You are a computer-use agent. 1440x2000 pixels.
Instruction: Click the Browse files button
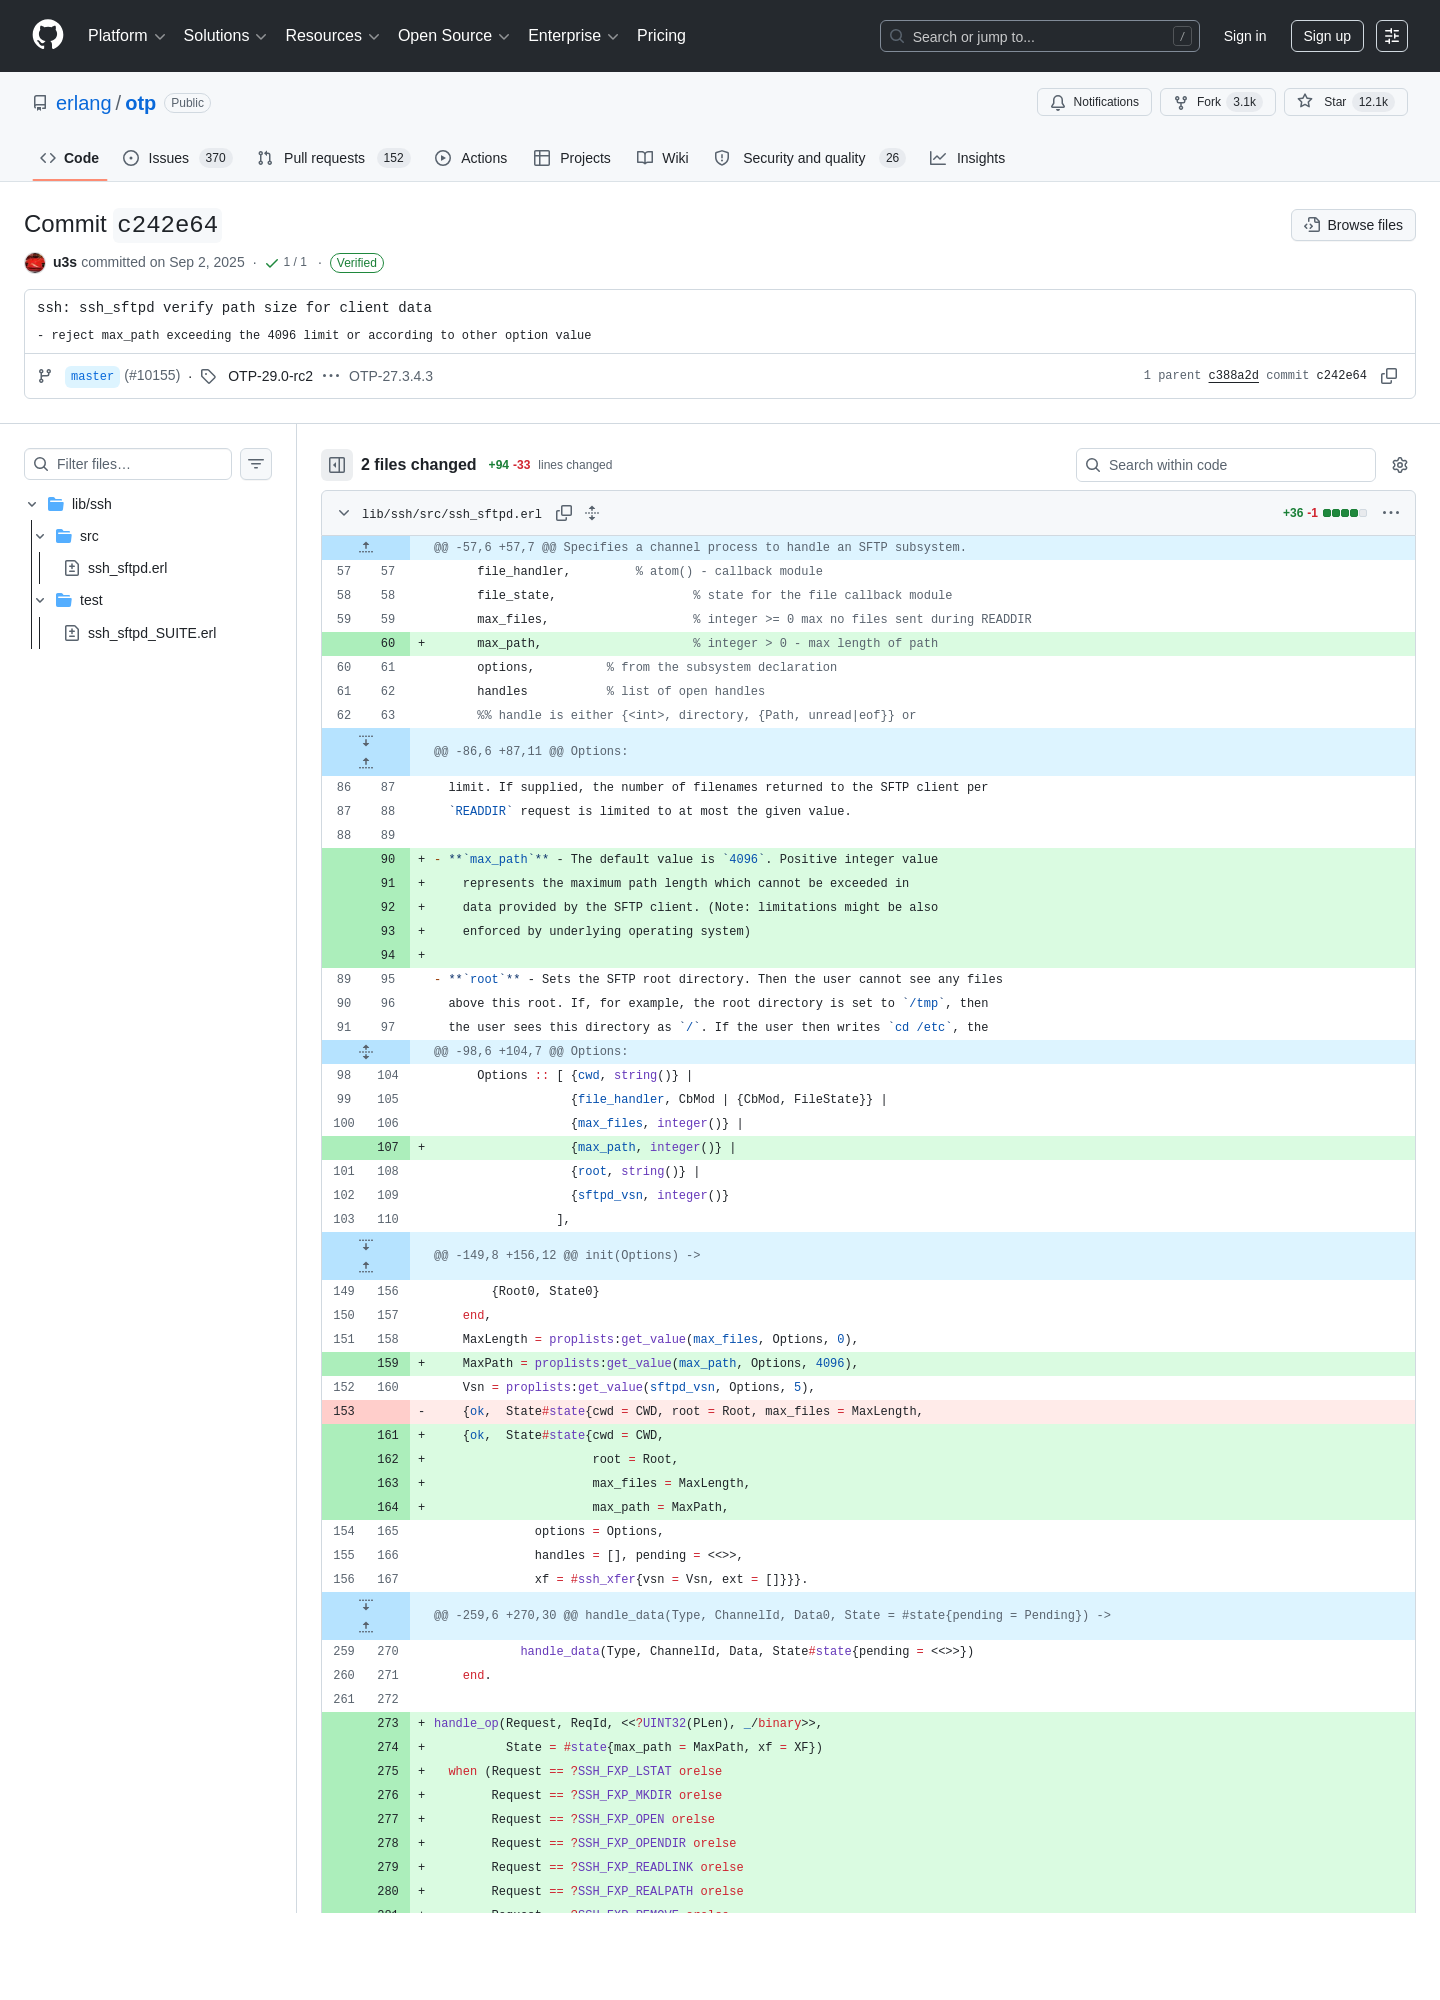click(1353, 225)
